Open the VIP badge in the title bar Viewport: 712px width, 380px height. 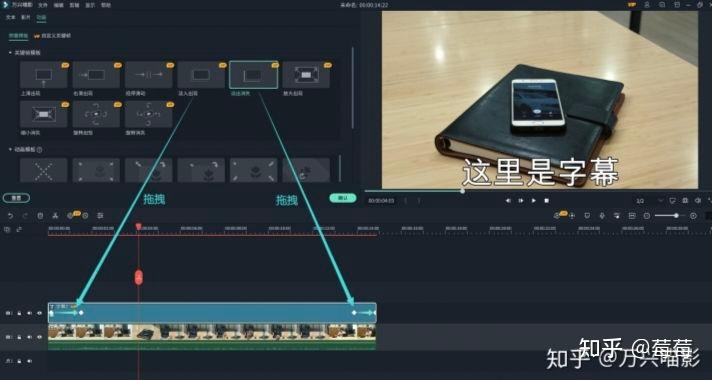632,5
